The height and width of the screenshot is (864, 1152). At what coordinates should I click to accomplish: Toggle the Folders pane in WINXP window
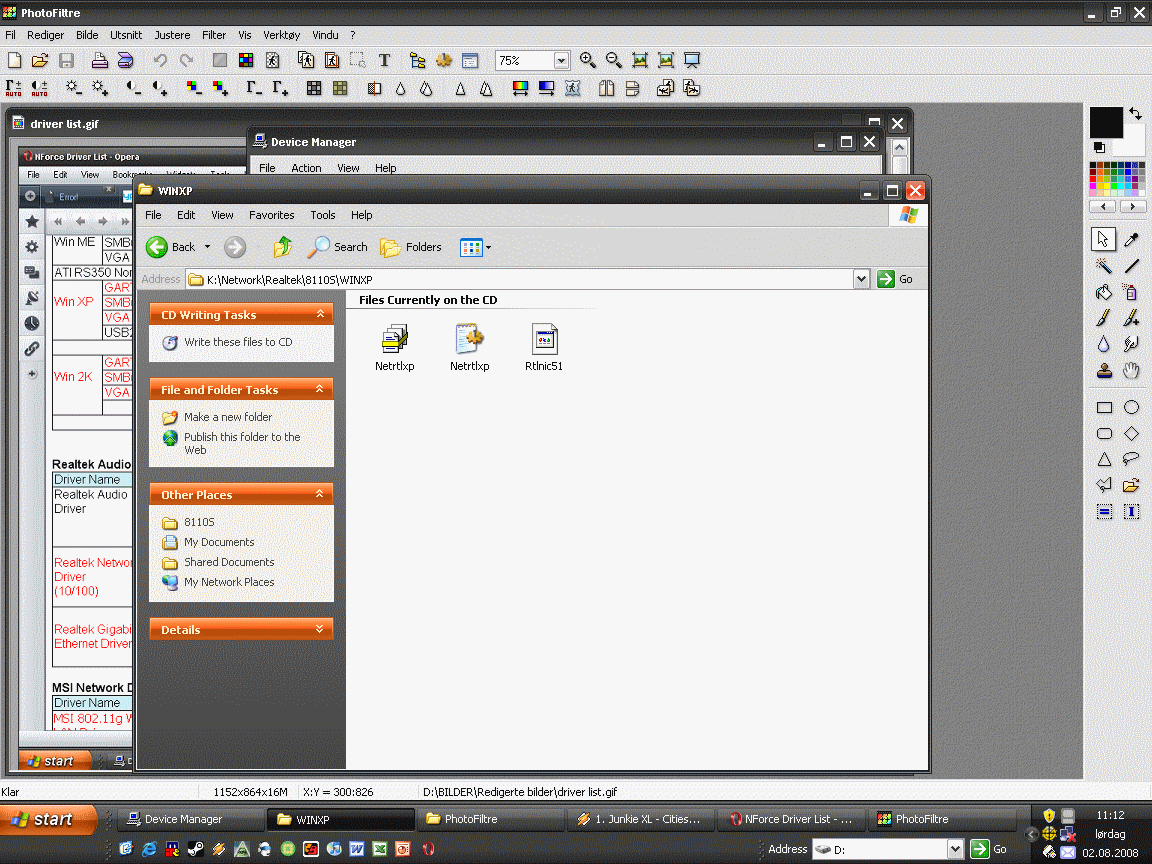(x=411, y=247)
